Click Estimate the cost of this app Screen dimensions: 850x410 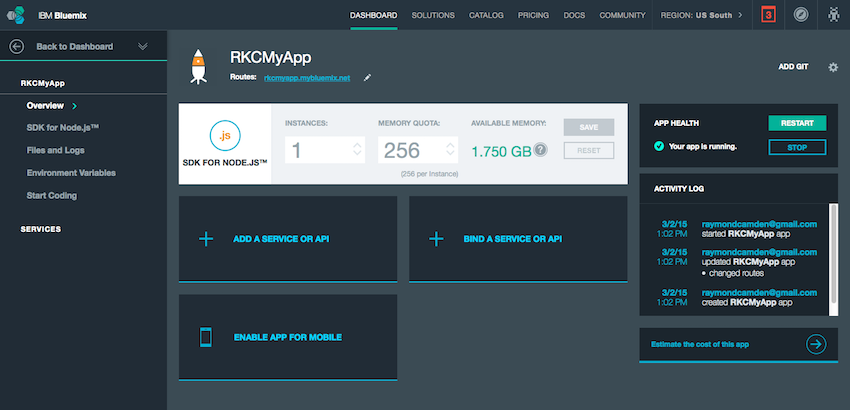click(x=700, y=344)
